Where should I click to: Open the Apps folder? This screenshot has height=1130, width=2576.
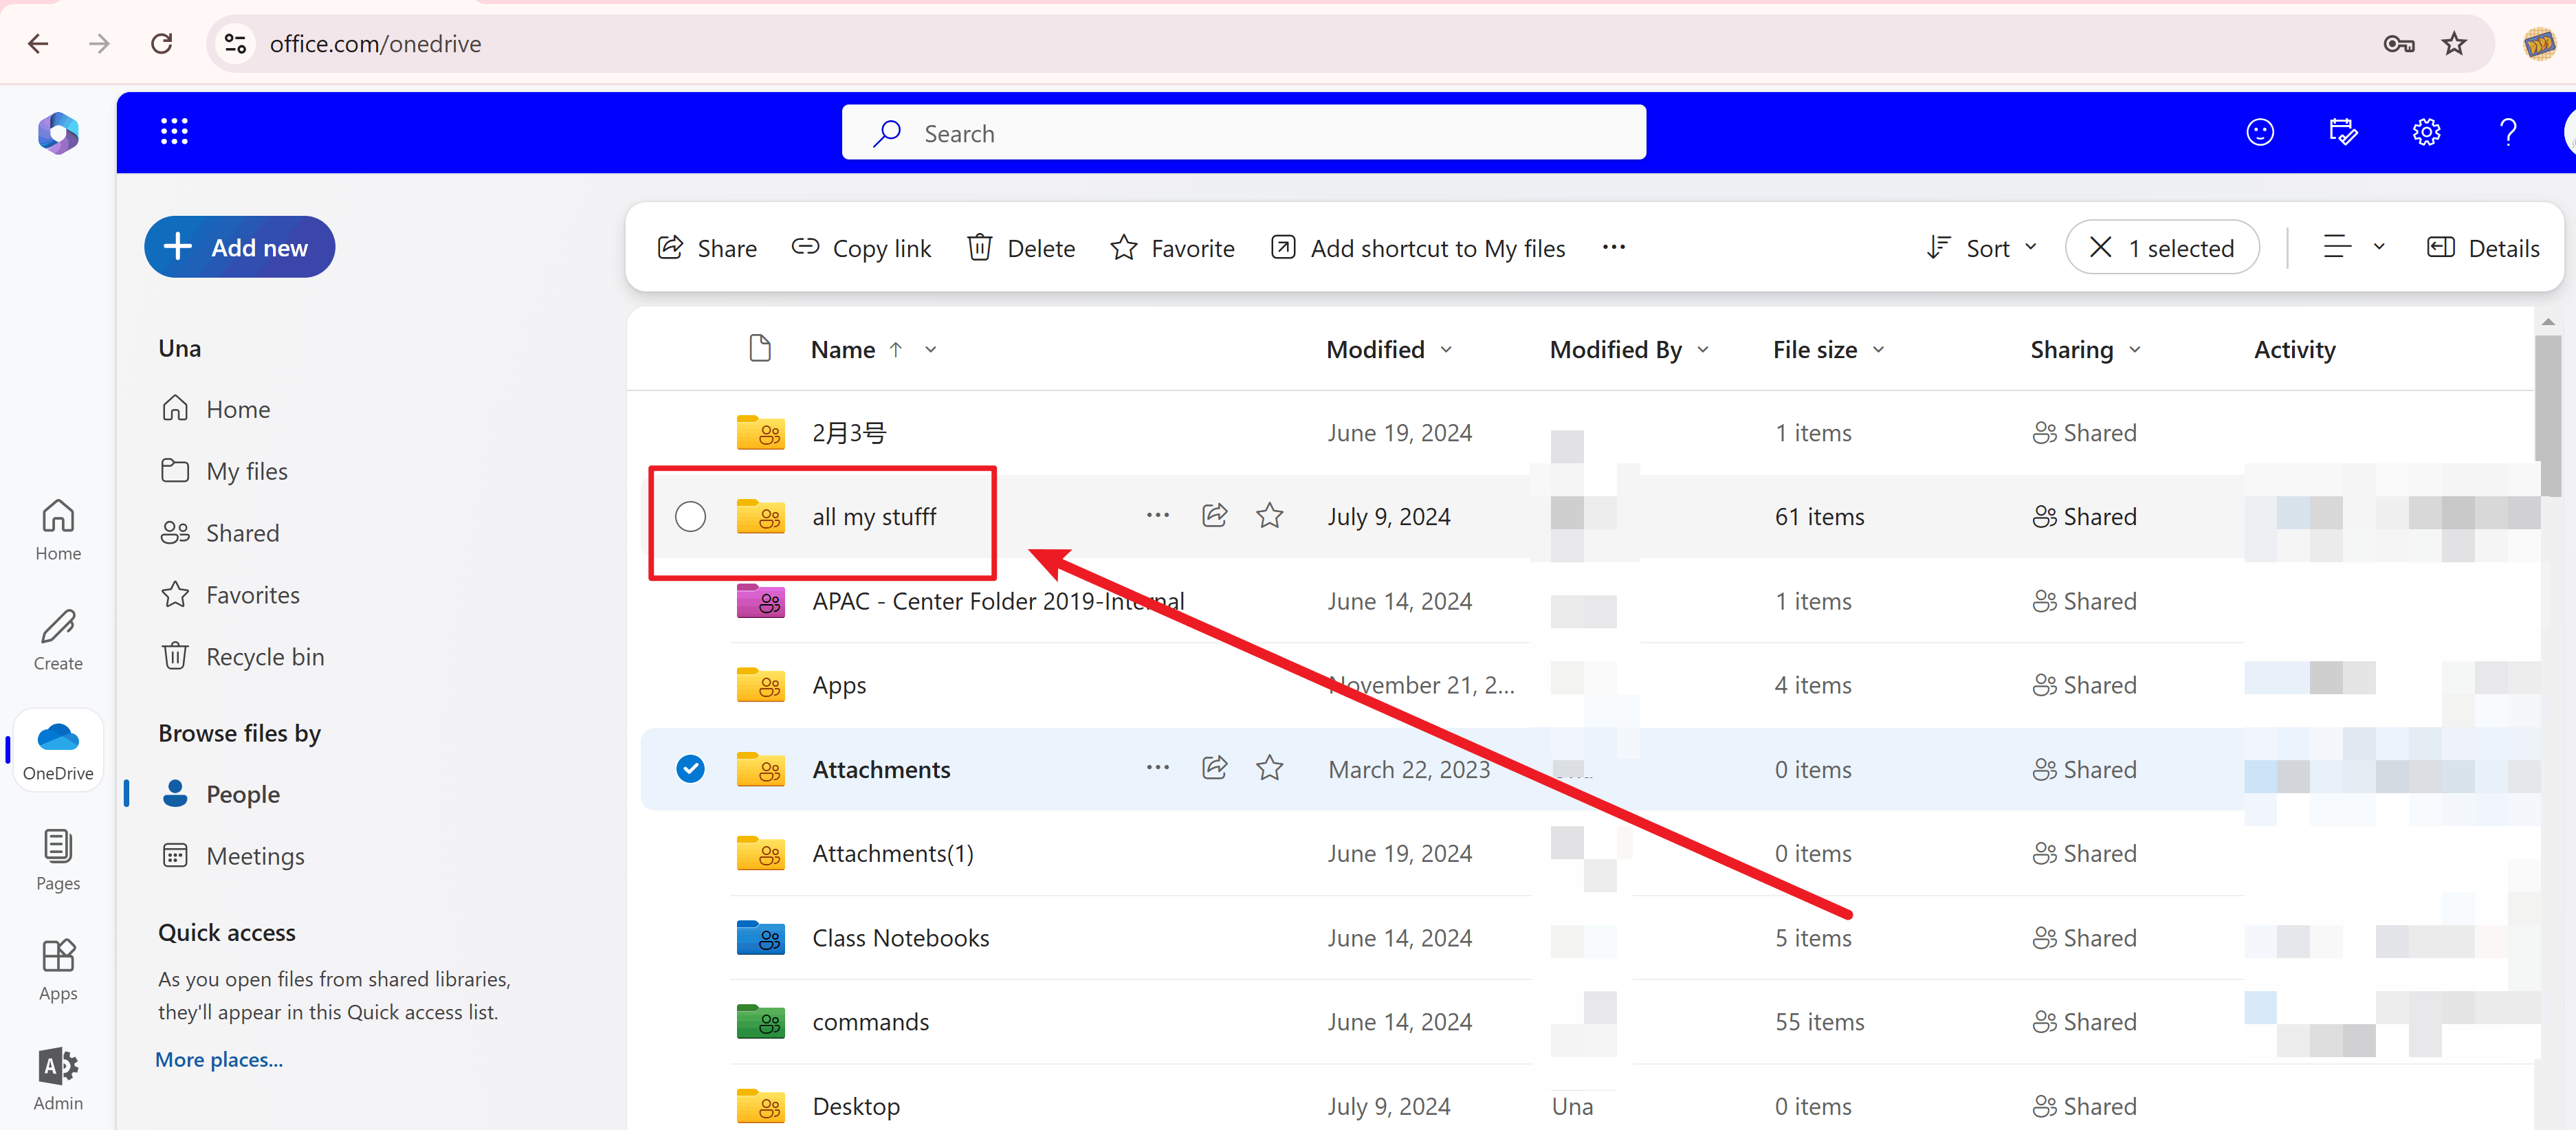click(x=839, y=685)
